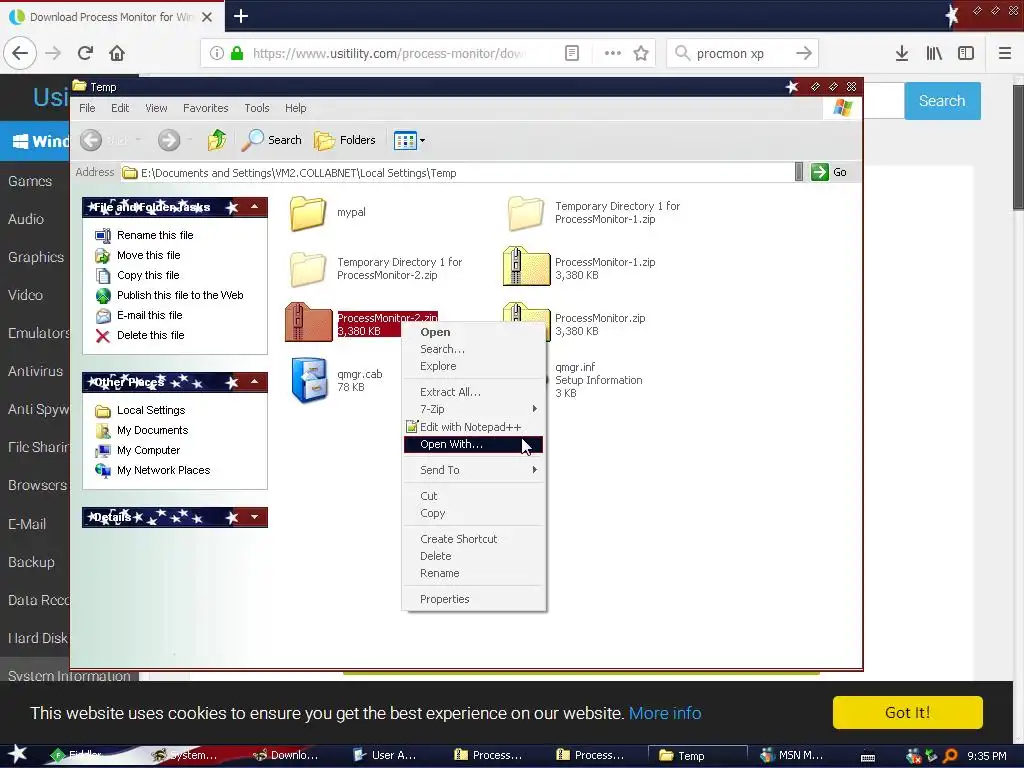
Task: Choose Create Shortcut in context menu
Action: point(474,539)
